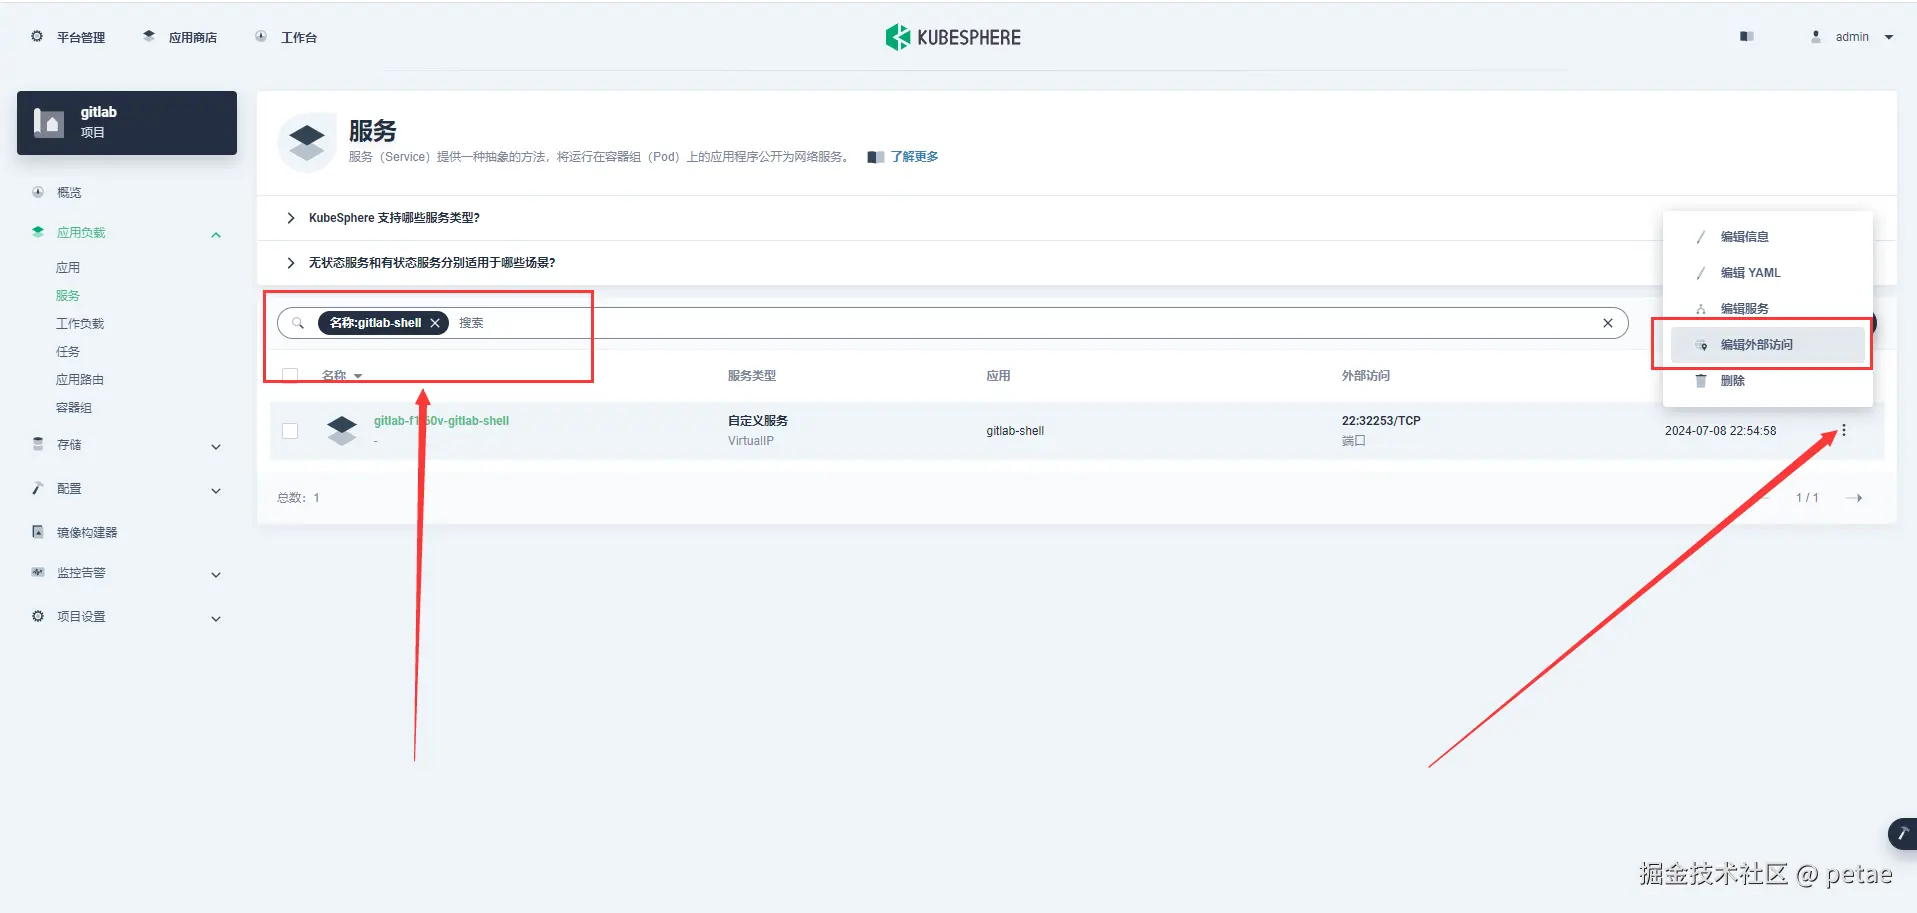1917x913 pixels.
Task: Click the search magnifier icon
Action: 298,323
